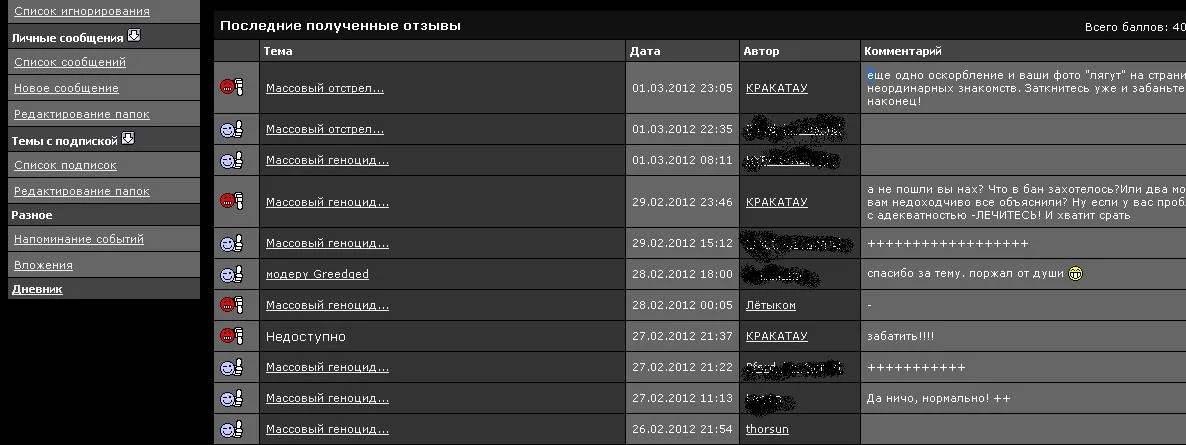Open 'Новое сообщение' in the sidebar

click(66, 88)
